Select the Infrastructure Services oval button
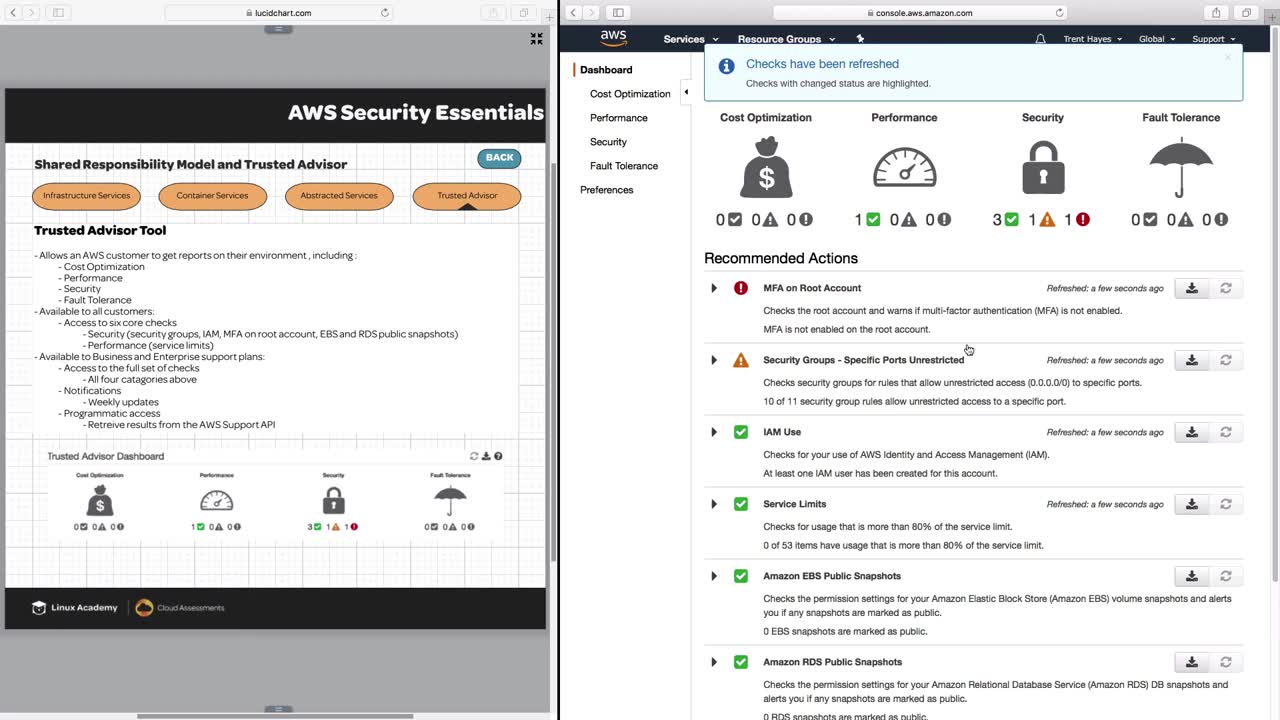Screen dimensions: 1280x720 point(86,196)
